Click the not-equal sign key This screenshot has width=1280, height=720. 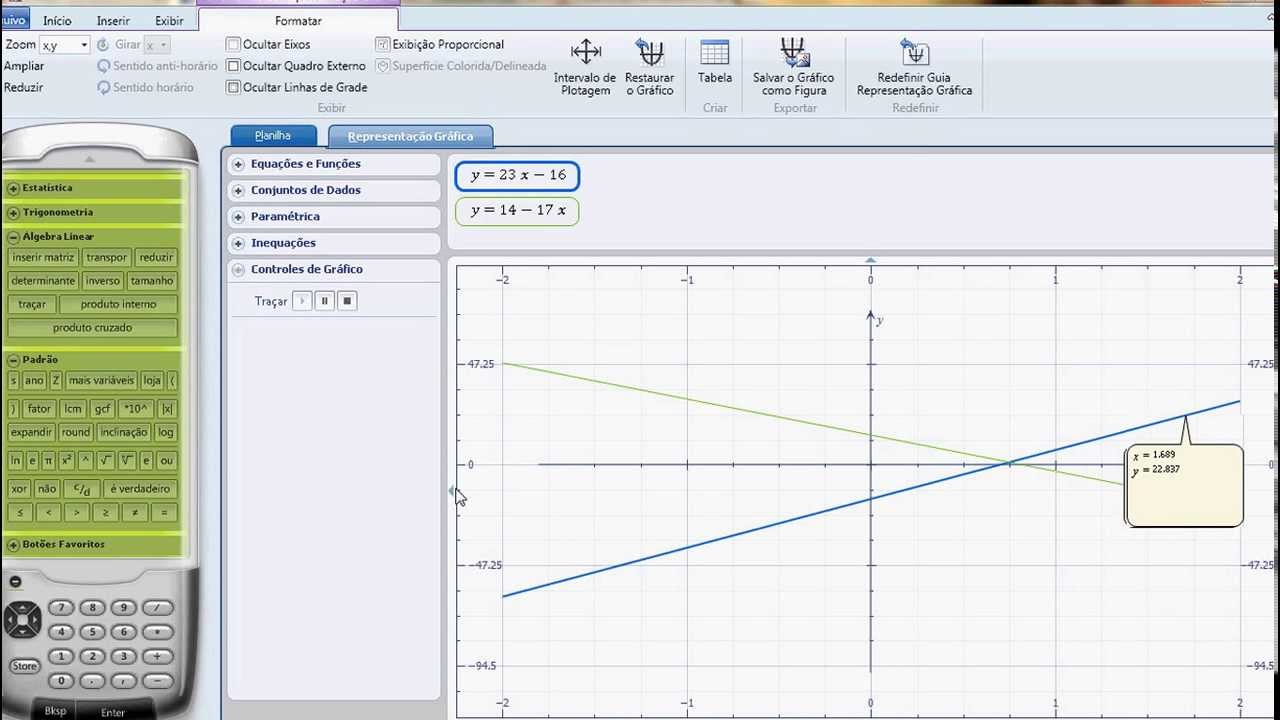pyautogui.click(x=134, y=513)
